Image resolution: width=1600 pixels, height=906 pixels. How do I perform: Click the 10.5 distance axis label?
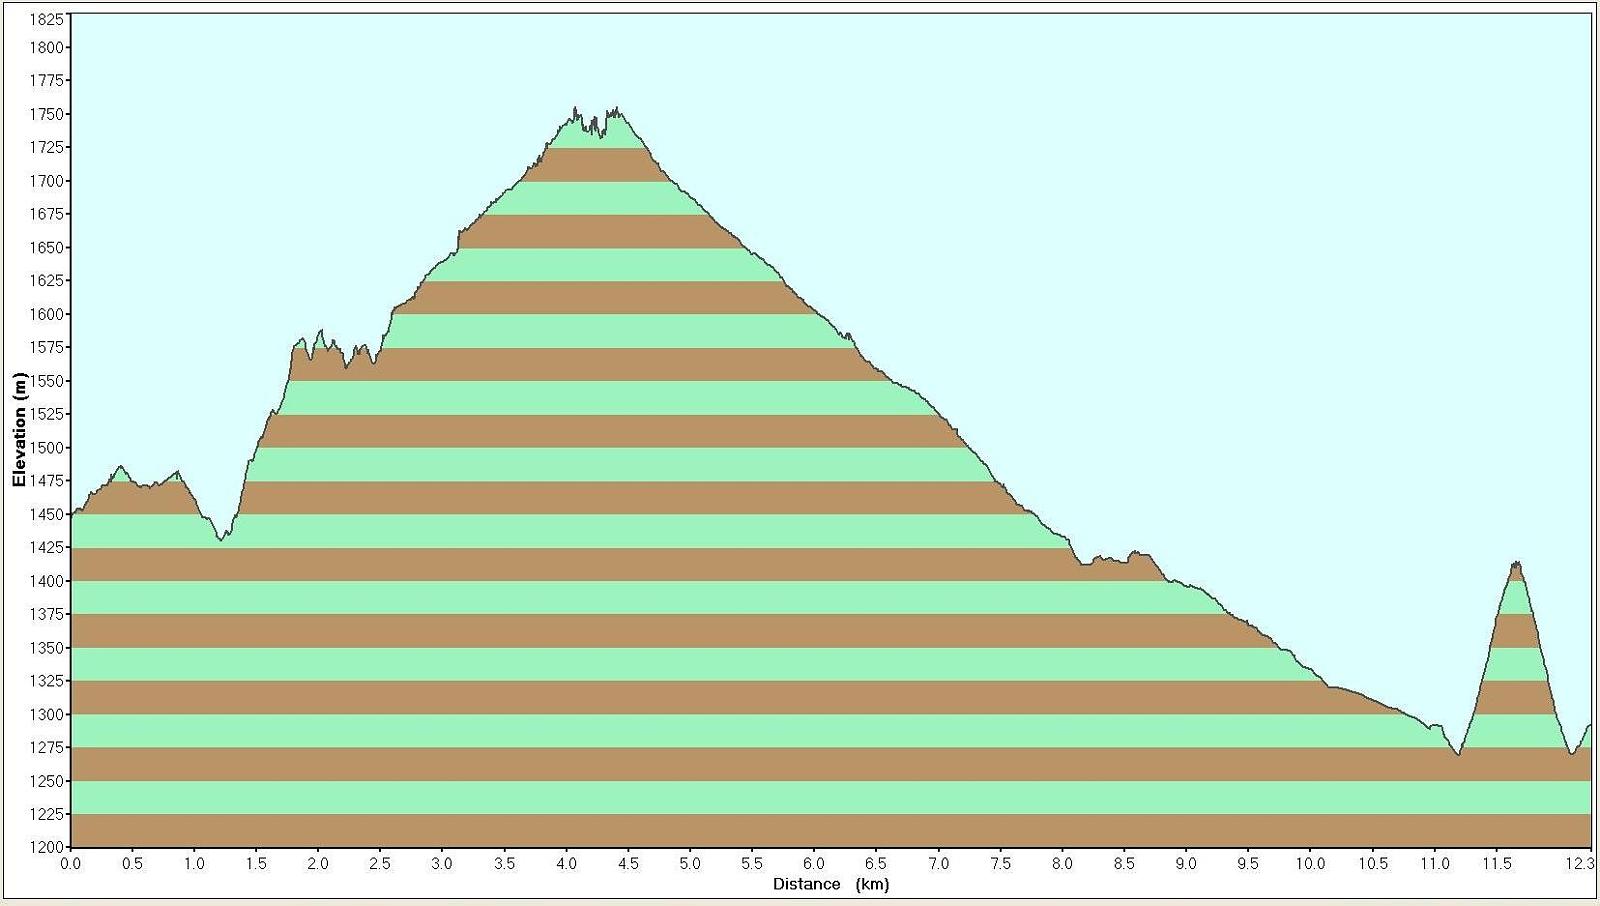point(1373,864)
